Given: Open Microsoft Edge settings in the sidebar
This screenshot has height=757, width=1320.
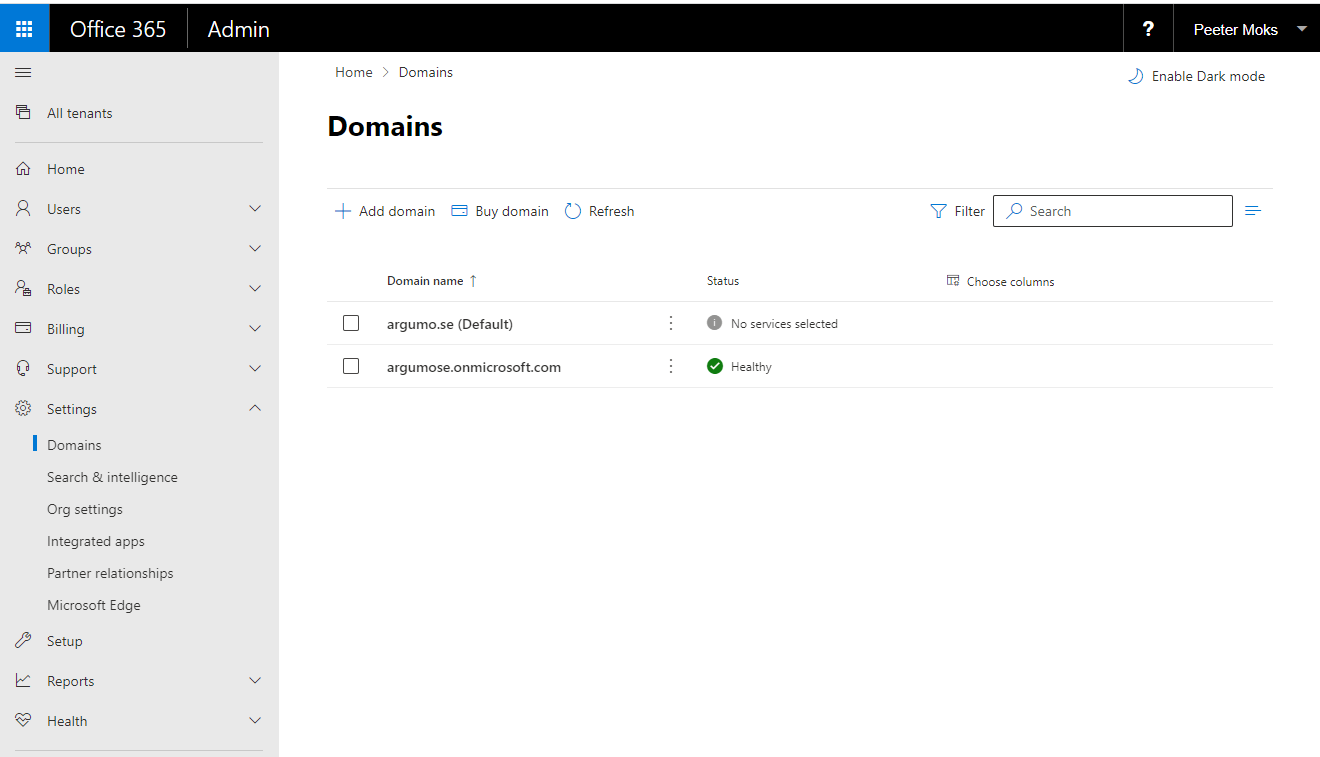Looking at the screenshot, I should [x=94, y=605].
